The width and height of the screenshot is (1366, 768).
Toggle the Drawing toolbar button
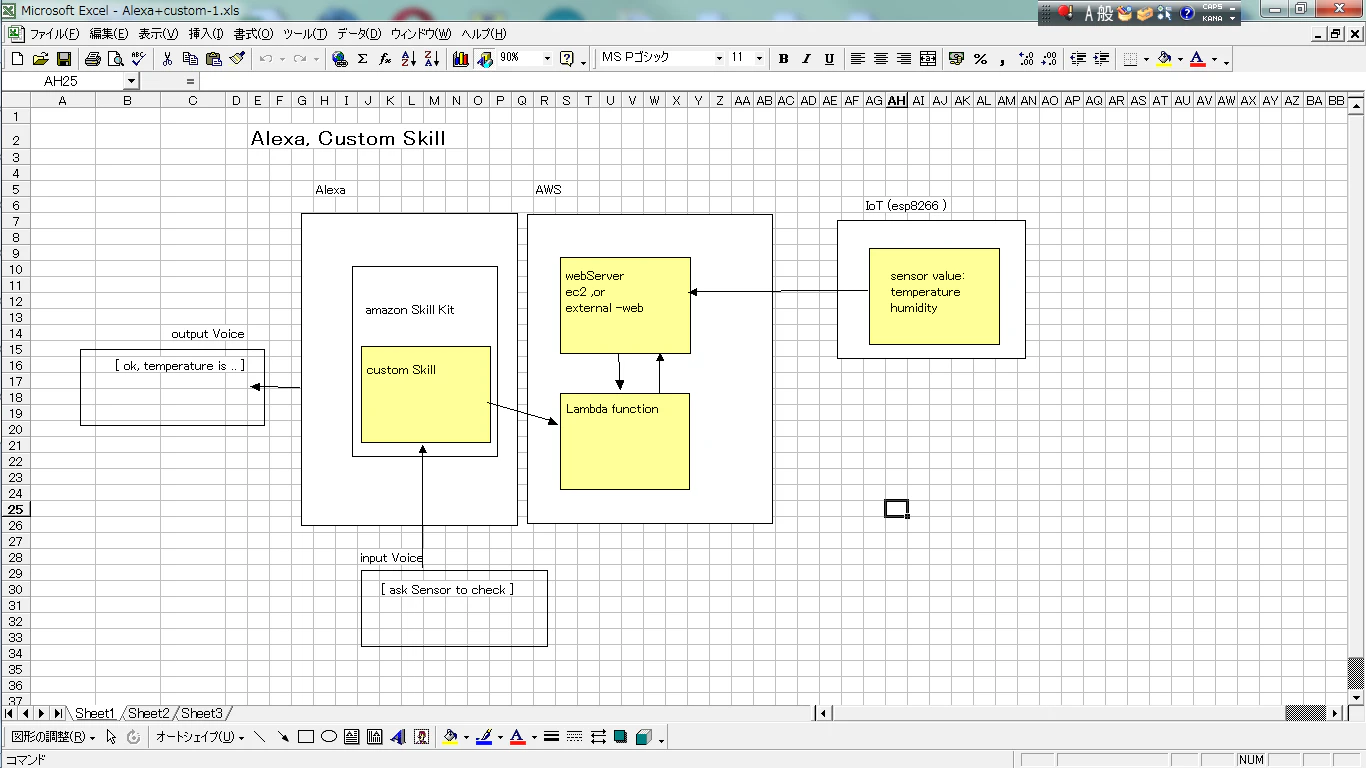tap(485, 59)
